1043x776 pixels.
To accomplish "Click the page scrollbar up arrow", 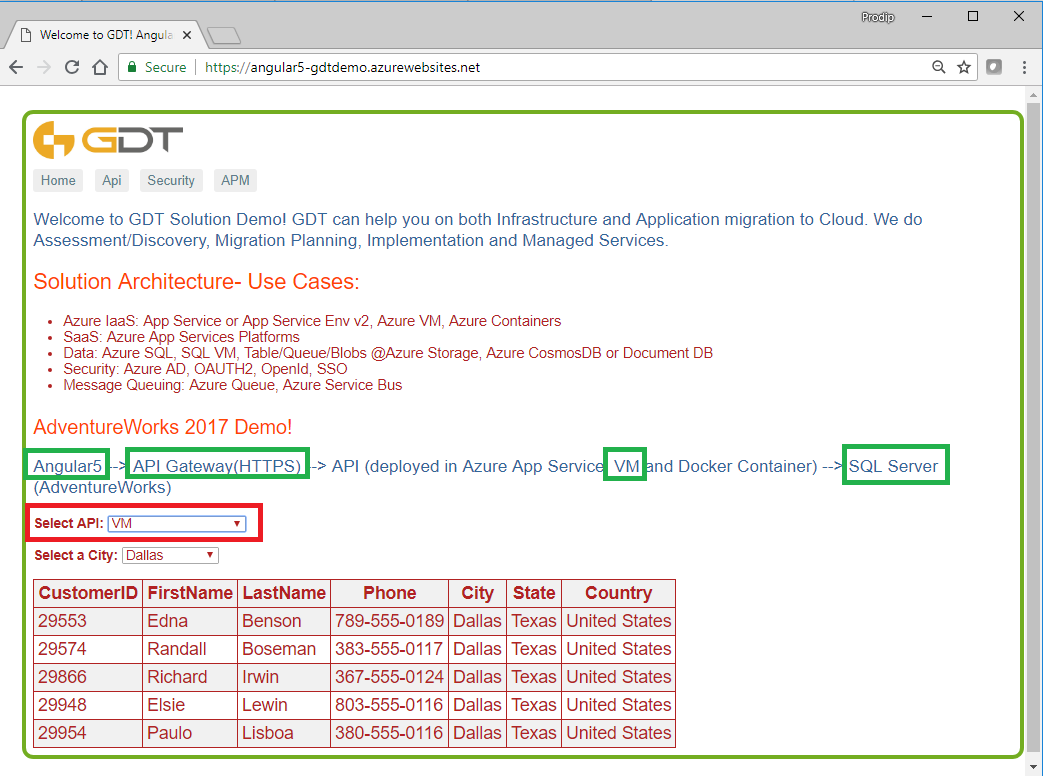I will pyautogui.click(x=1033, y=95).
